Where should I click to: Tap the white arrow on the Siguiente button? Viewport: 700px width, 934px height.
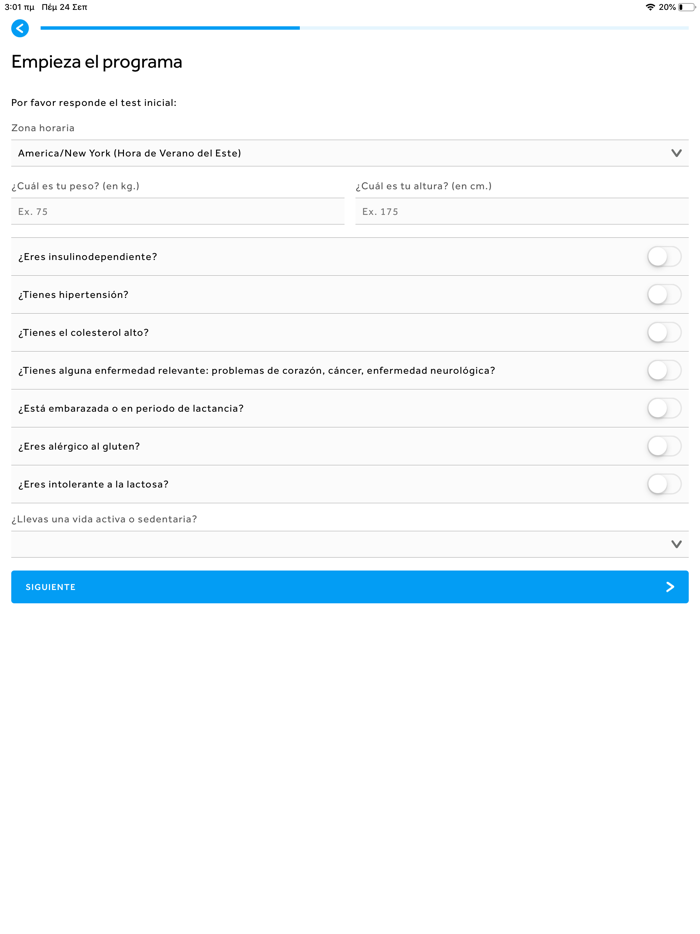[670, 587]
